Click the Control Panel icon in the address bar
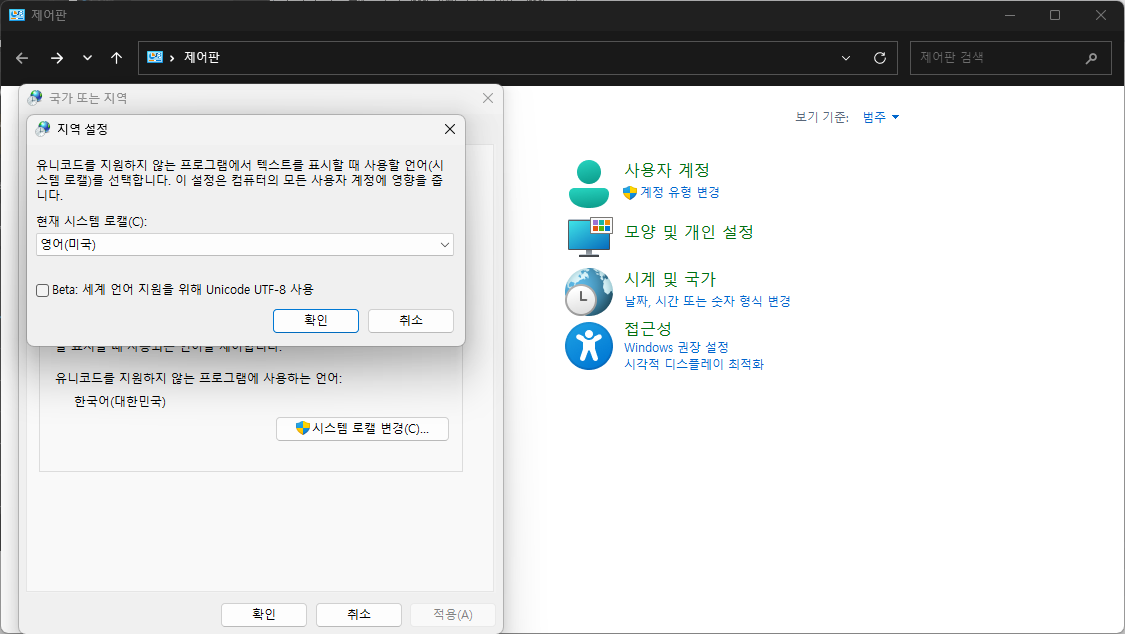The height and width of the screenshot is (634, 1125). tap(155, 57)
